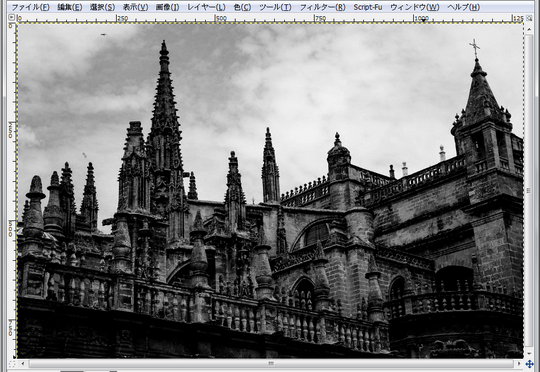540x372 pixels.
Task: Open the ヘルプ(H) menu
Action: 463,7
